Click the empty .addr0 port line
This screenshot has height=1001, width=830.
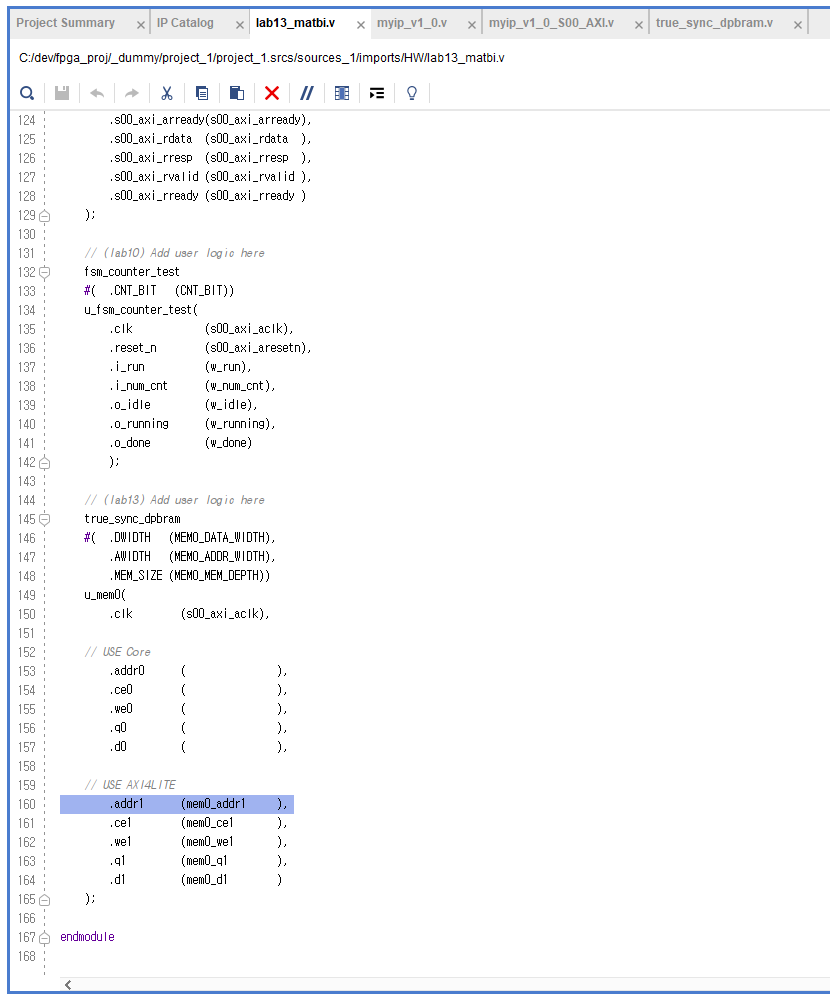(198, 671)
